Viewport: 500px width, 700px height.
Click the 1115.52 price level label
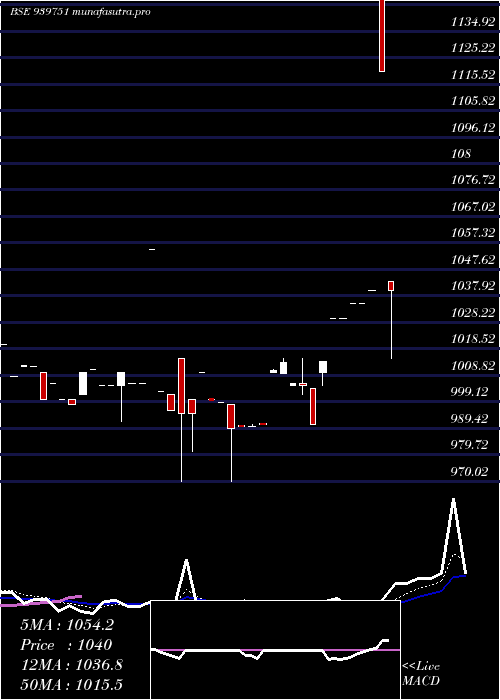click(x=473, y=75)
